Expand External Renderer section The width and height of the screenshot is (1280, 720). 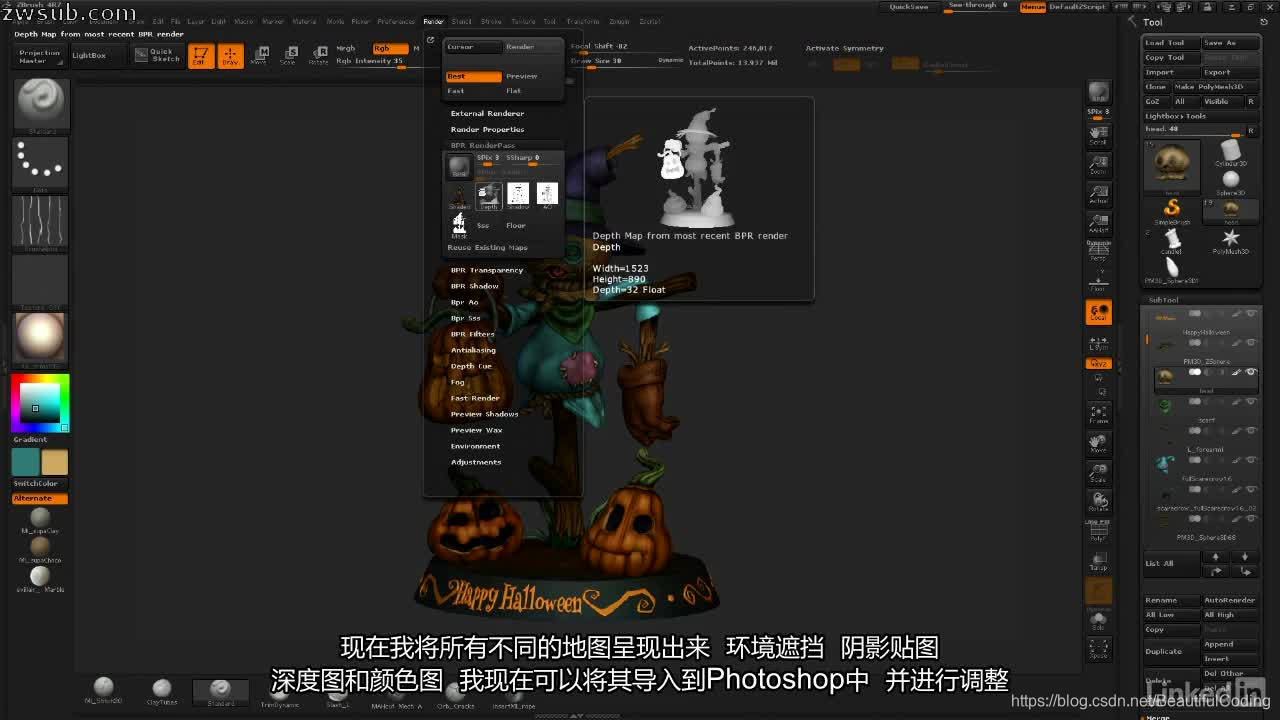(x=487, y=113)
